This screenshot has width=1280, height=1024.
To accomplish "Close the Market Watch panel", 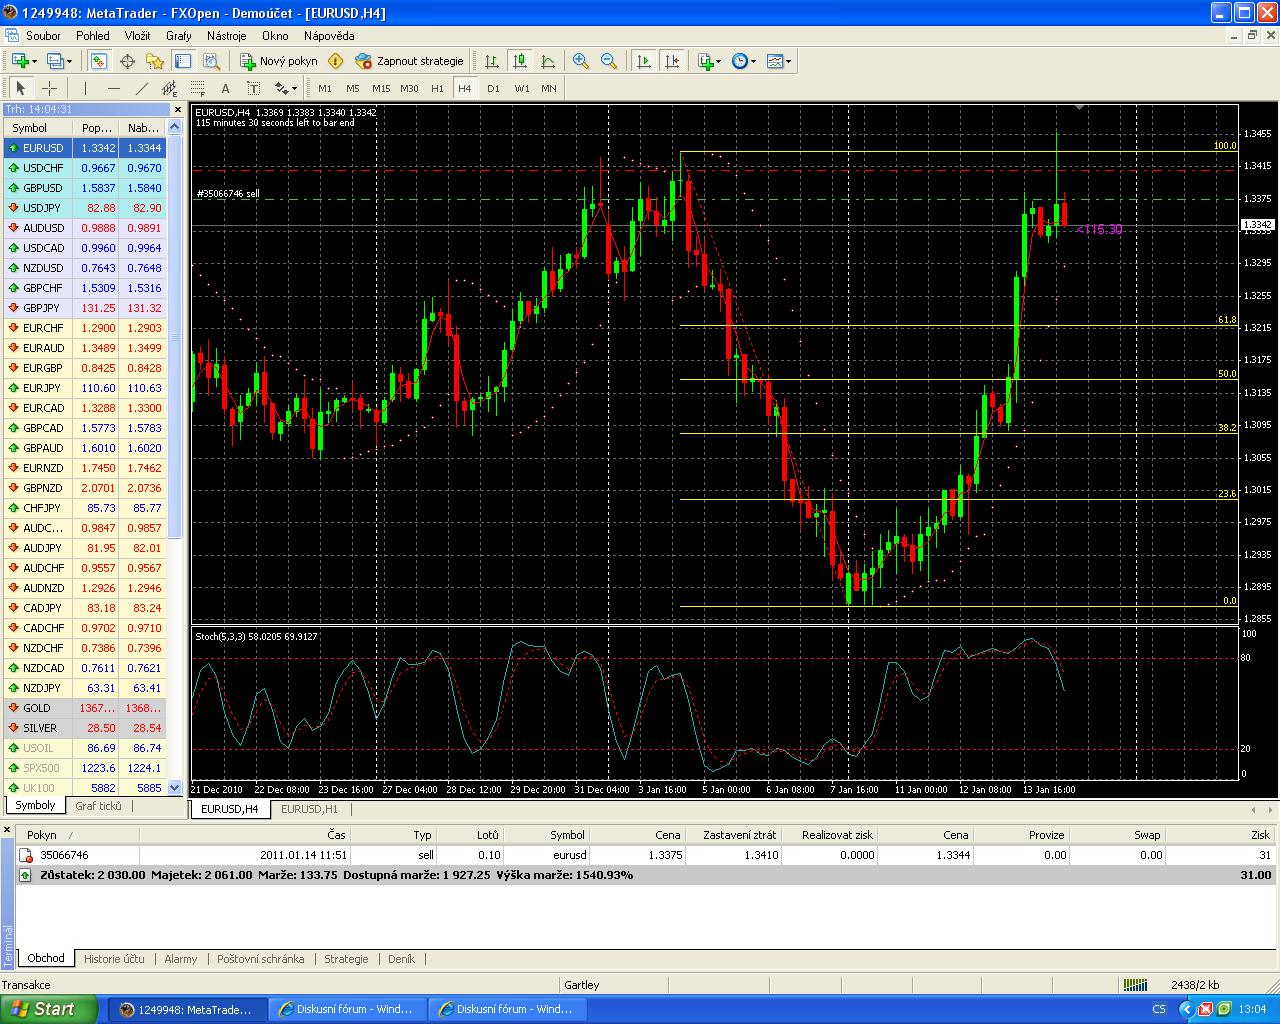I will [x=178, y=110].
